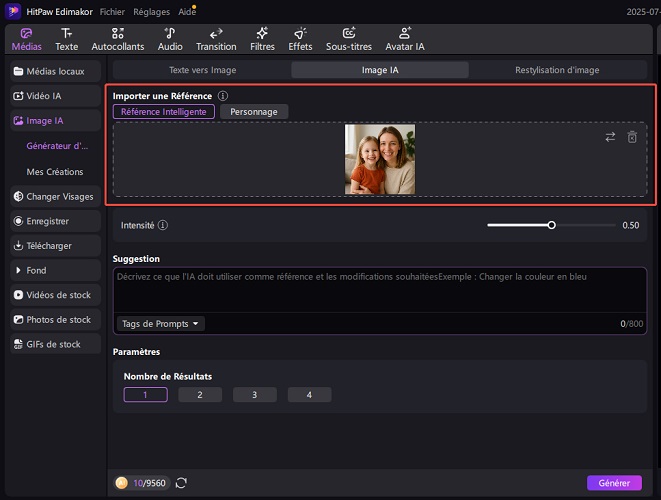The image size is (661, 500).
Task: Click the Intensité info icon
Action: pyautogui.click(x=163, y=225)
